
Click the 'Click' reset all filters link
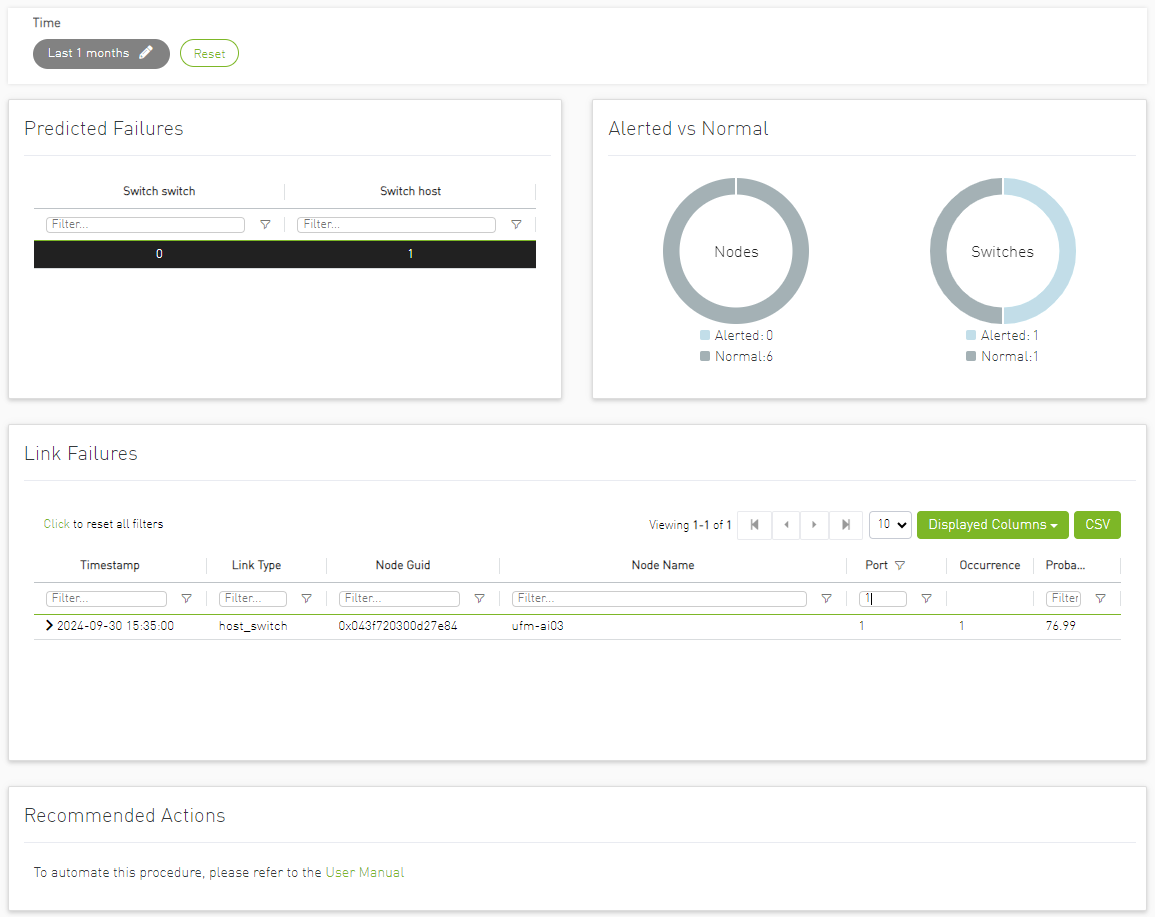pos(56,524)
